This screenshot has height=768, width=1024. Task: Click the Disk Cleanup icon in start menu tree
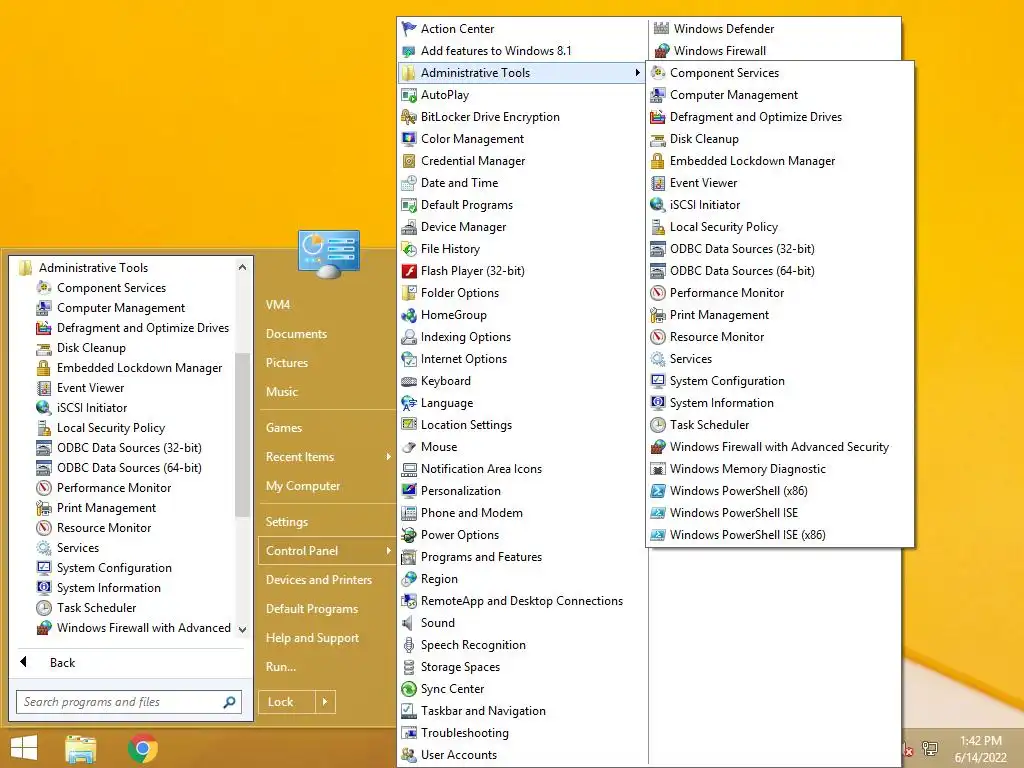(x=44, y=348)
